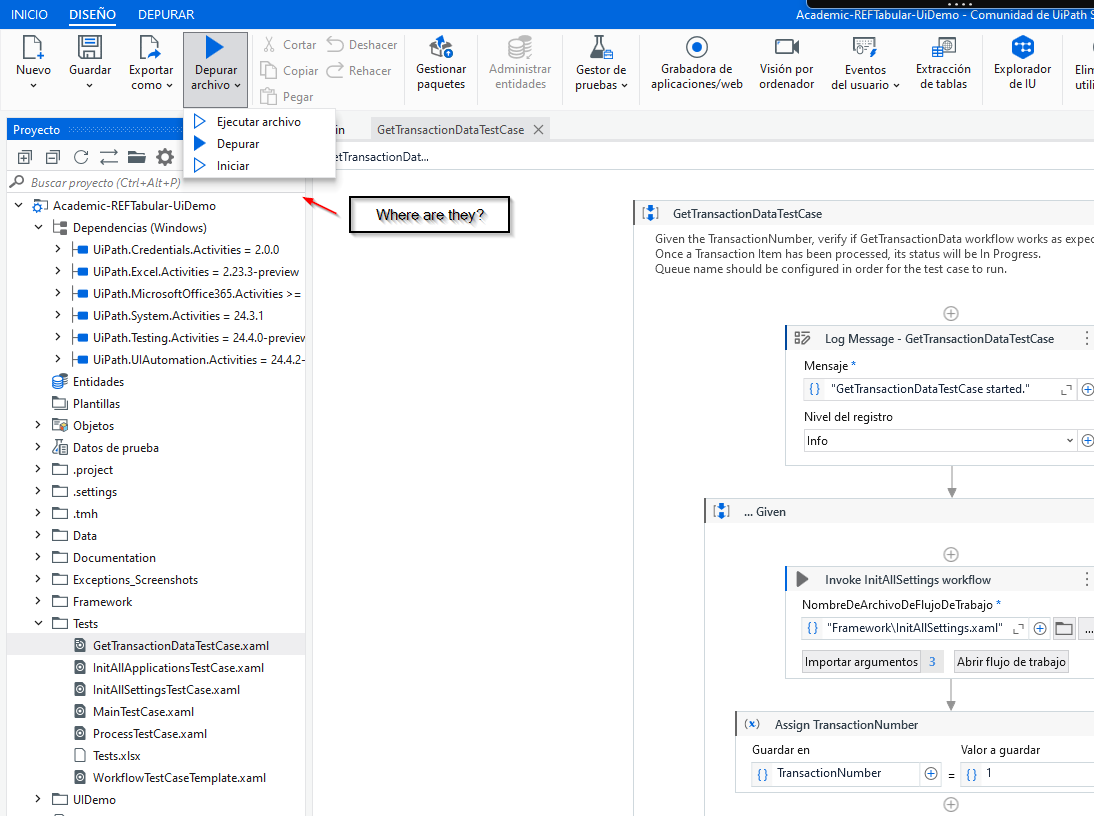Open Gestor de pruebas flask icon
Screen dimensions: 1094x816
click(601, 47)
